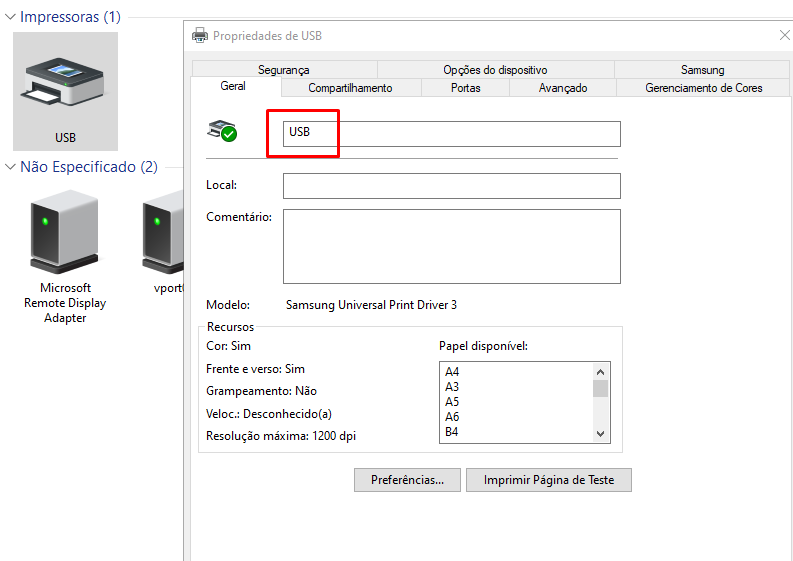The width and height of the screenshot is (793, 561).
Task: Switch to the Samsung tab
Action: click(x=702, y=70)
